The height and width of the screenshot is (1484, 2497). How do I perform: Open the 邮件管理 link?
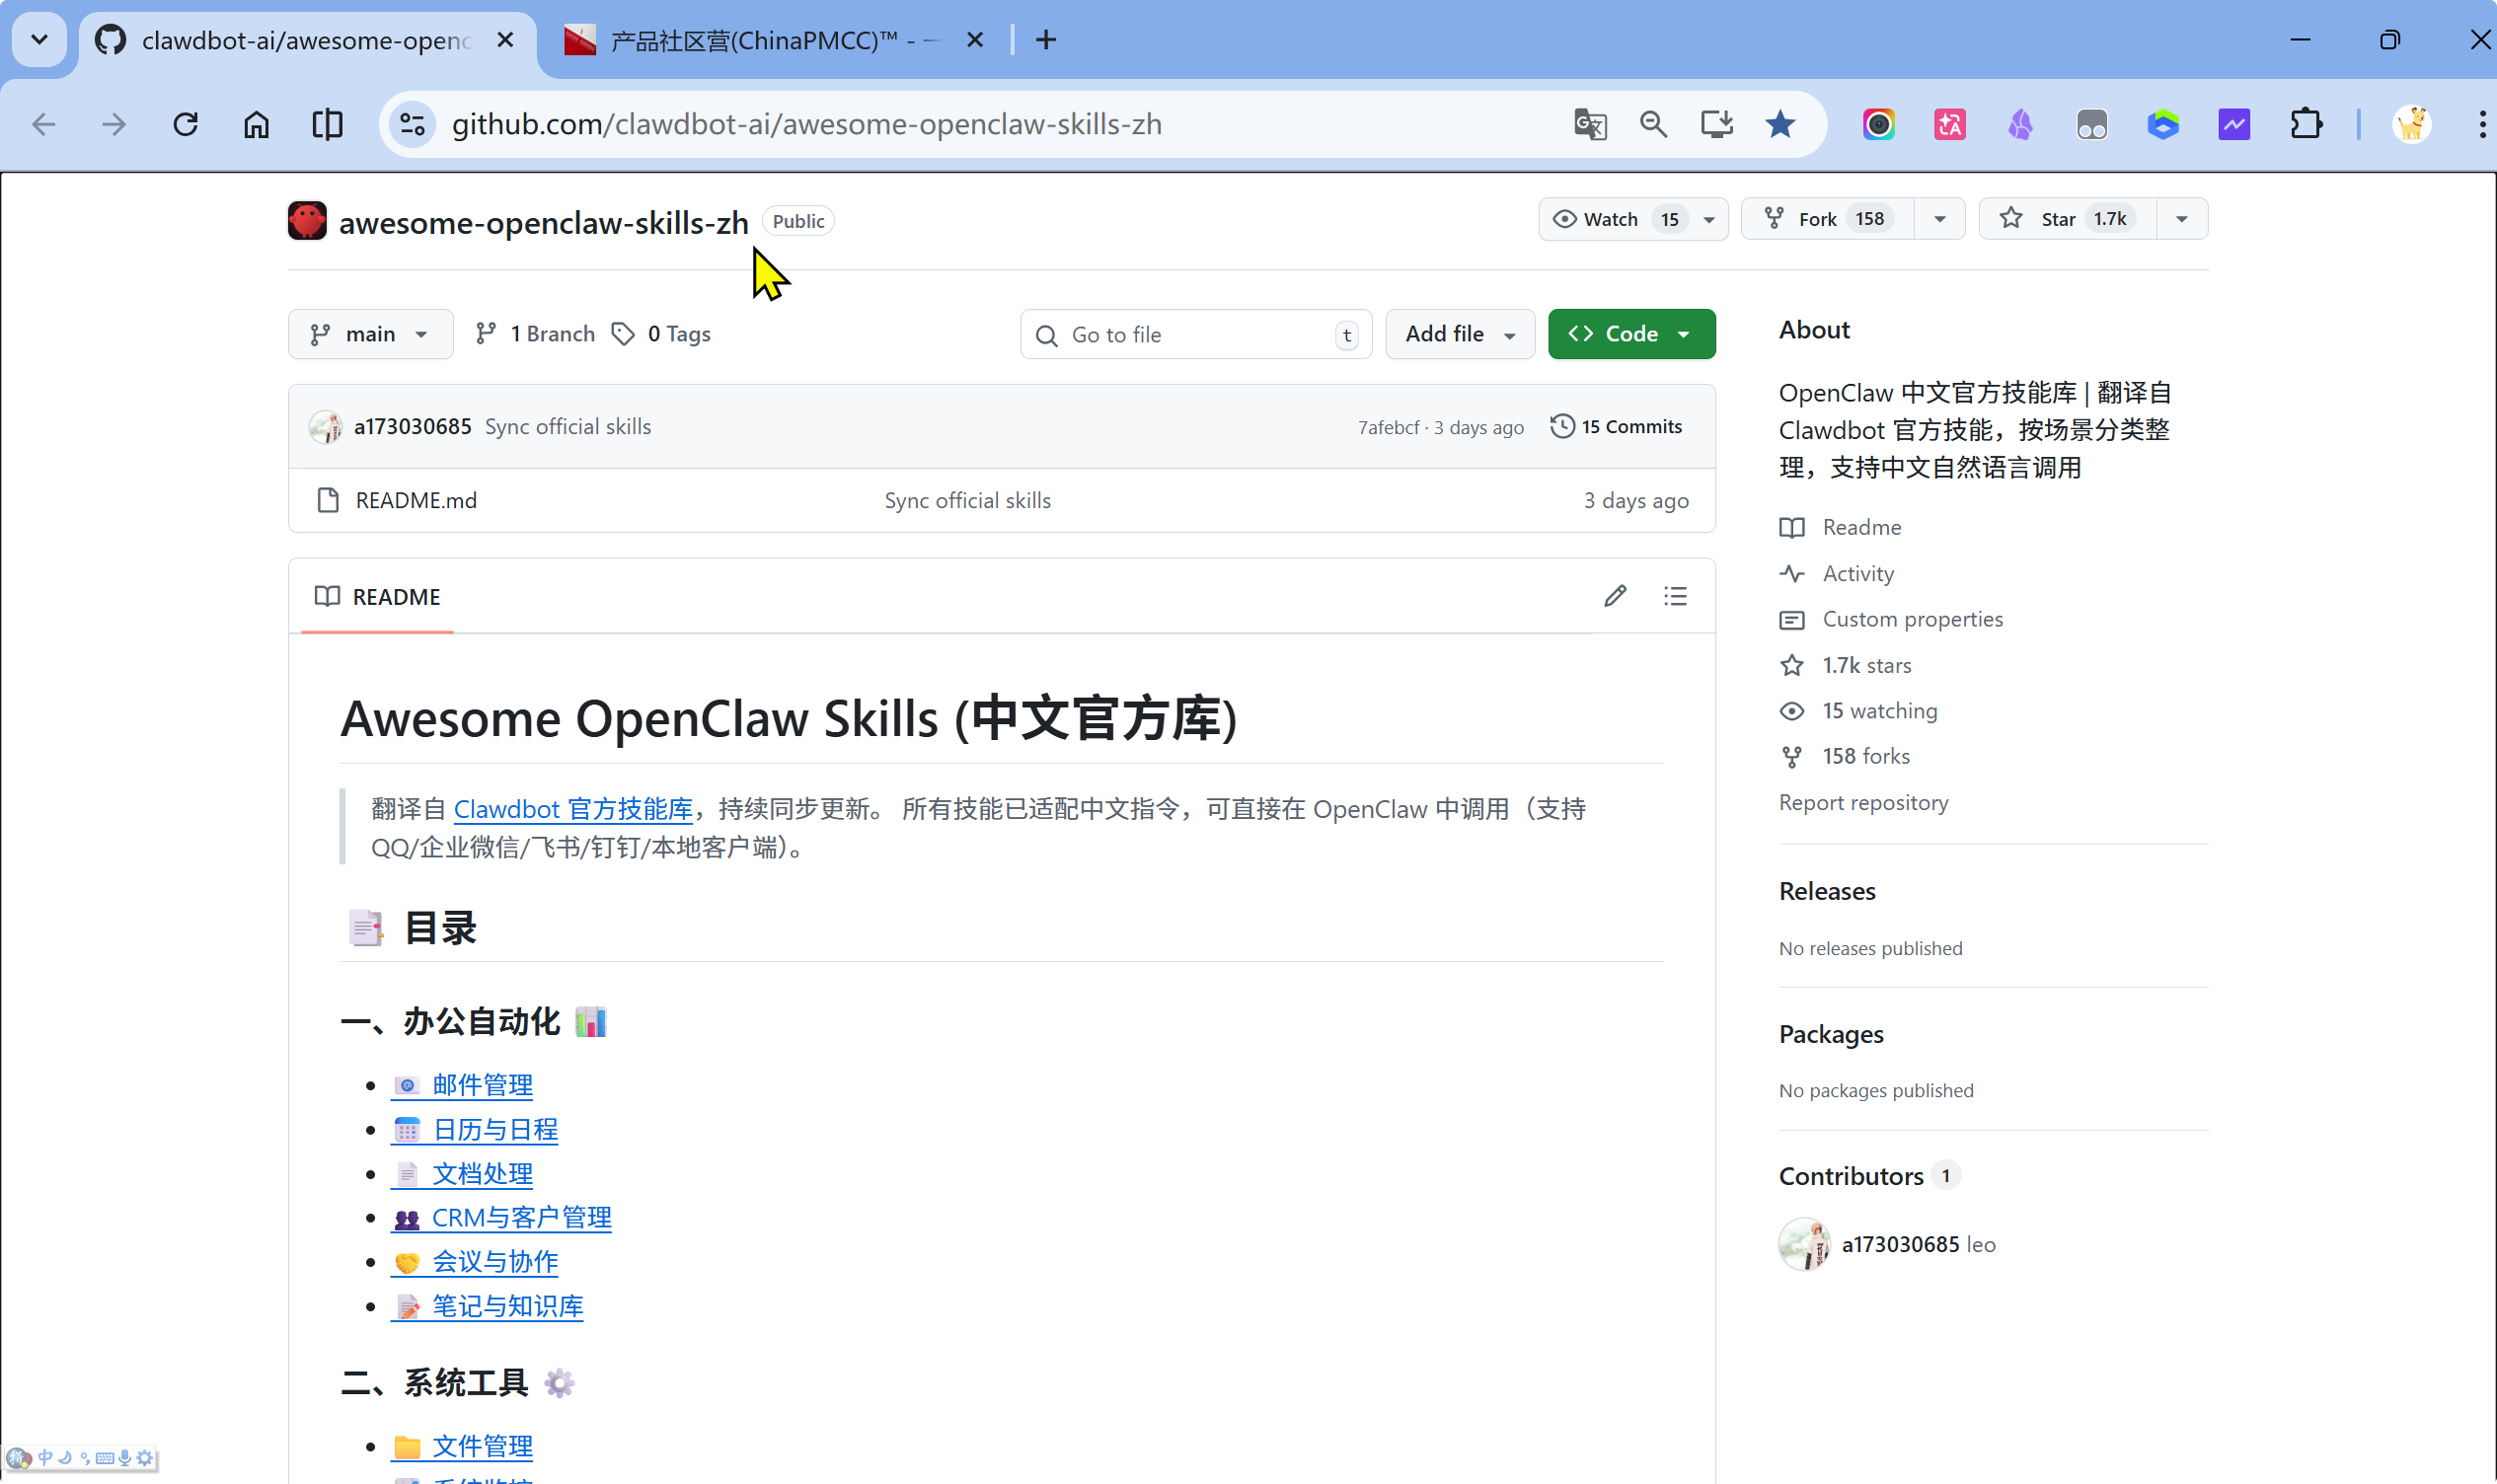click(x=482, y=1085)
